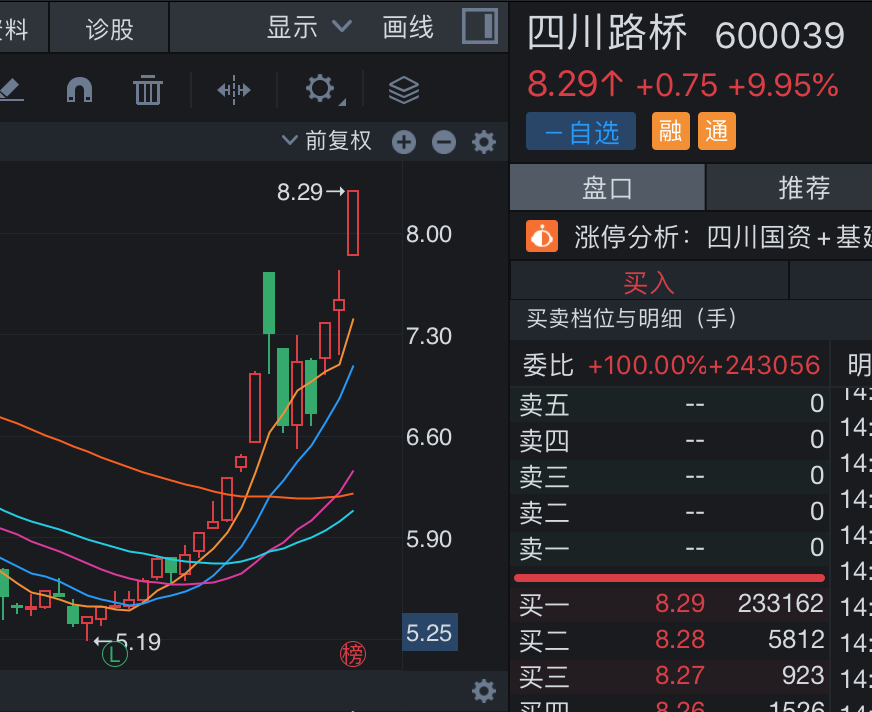
Task: Click the stock code 600039
Action: (780, 36)
